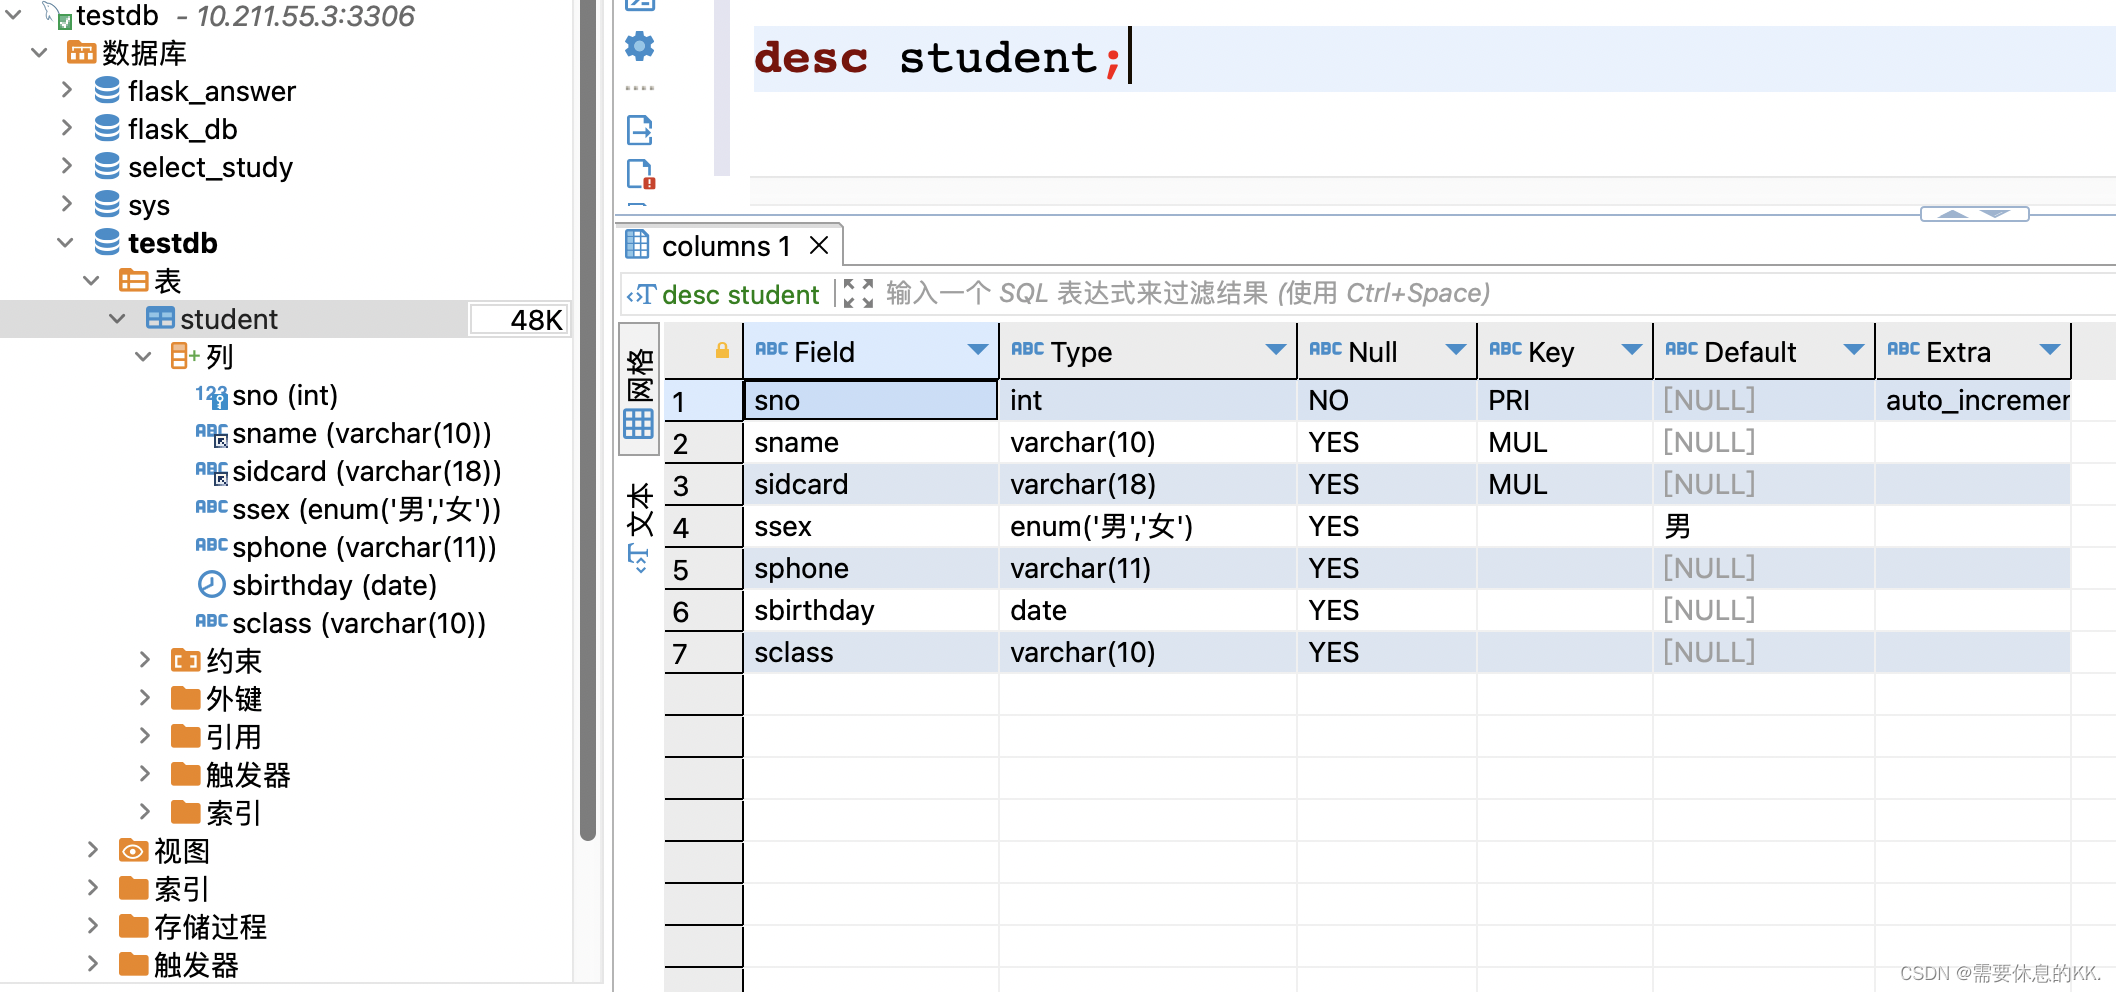The width and height of the screenshot is (2116, 992).
Task: Open the Extra column filter dropdown
Action: coord(2049,350)
